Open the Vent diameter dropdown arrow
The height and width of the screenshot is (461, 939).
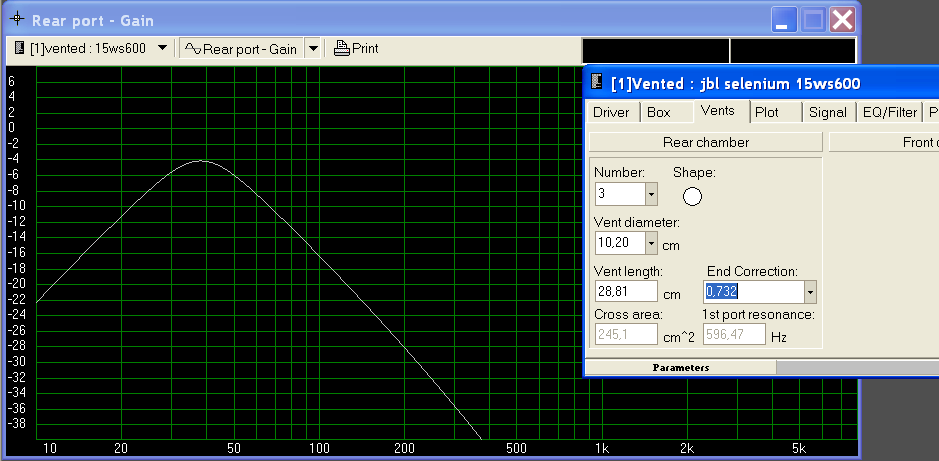[x=652, y=243]
